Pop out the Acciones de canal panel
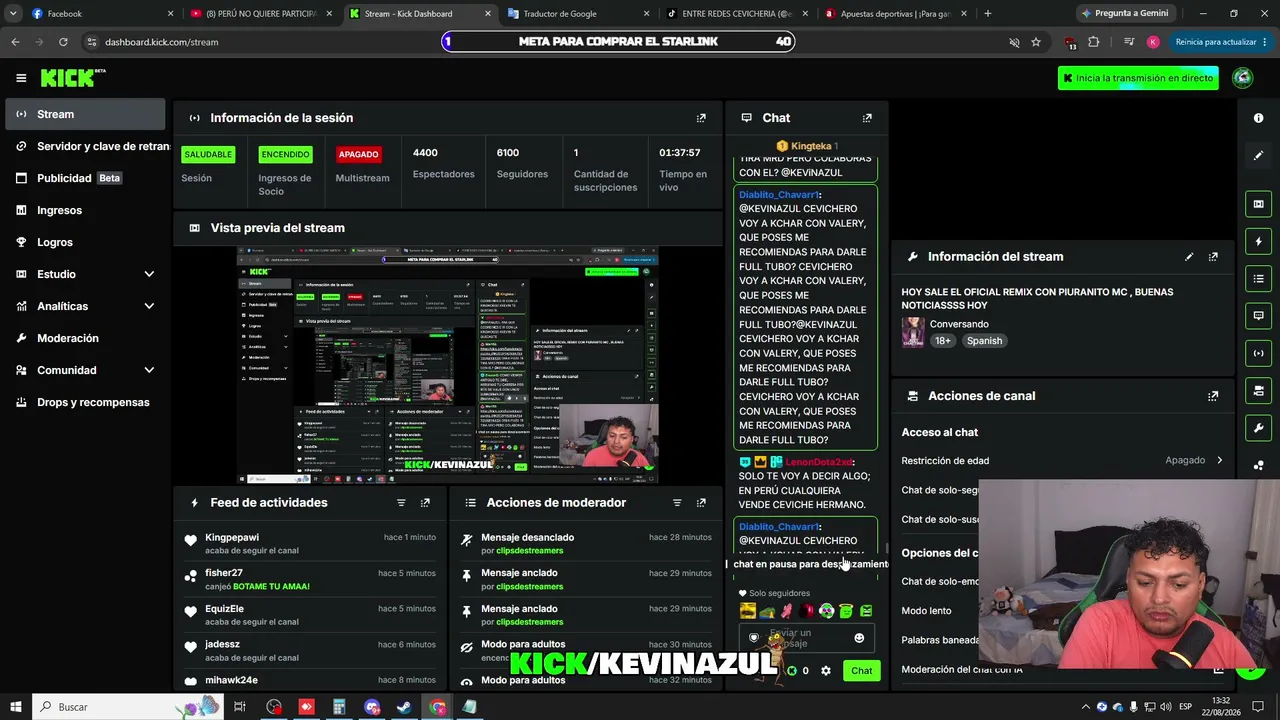 pos(1213,396)
